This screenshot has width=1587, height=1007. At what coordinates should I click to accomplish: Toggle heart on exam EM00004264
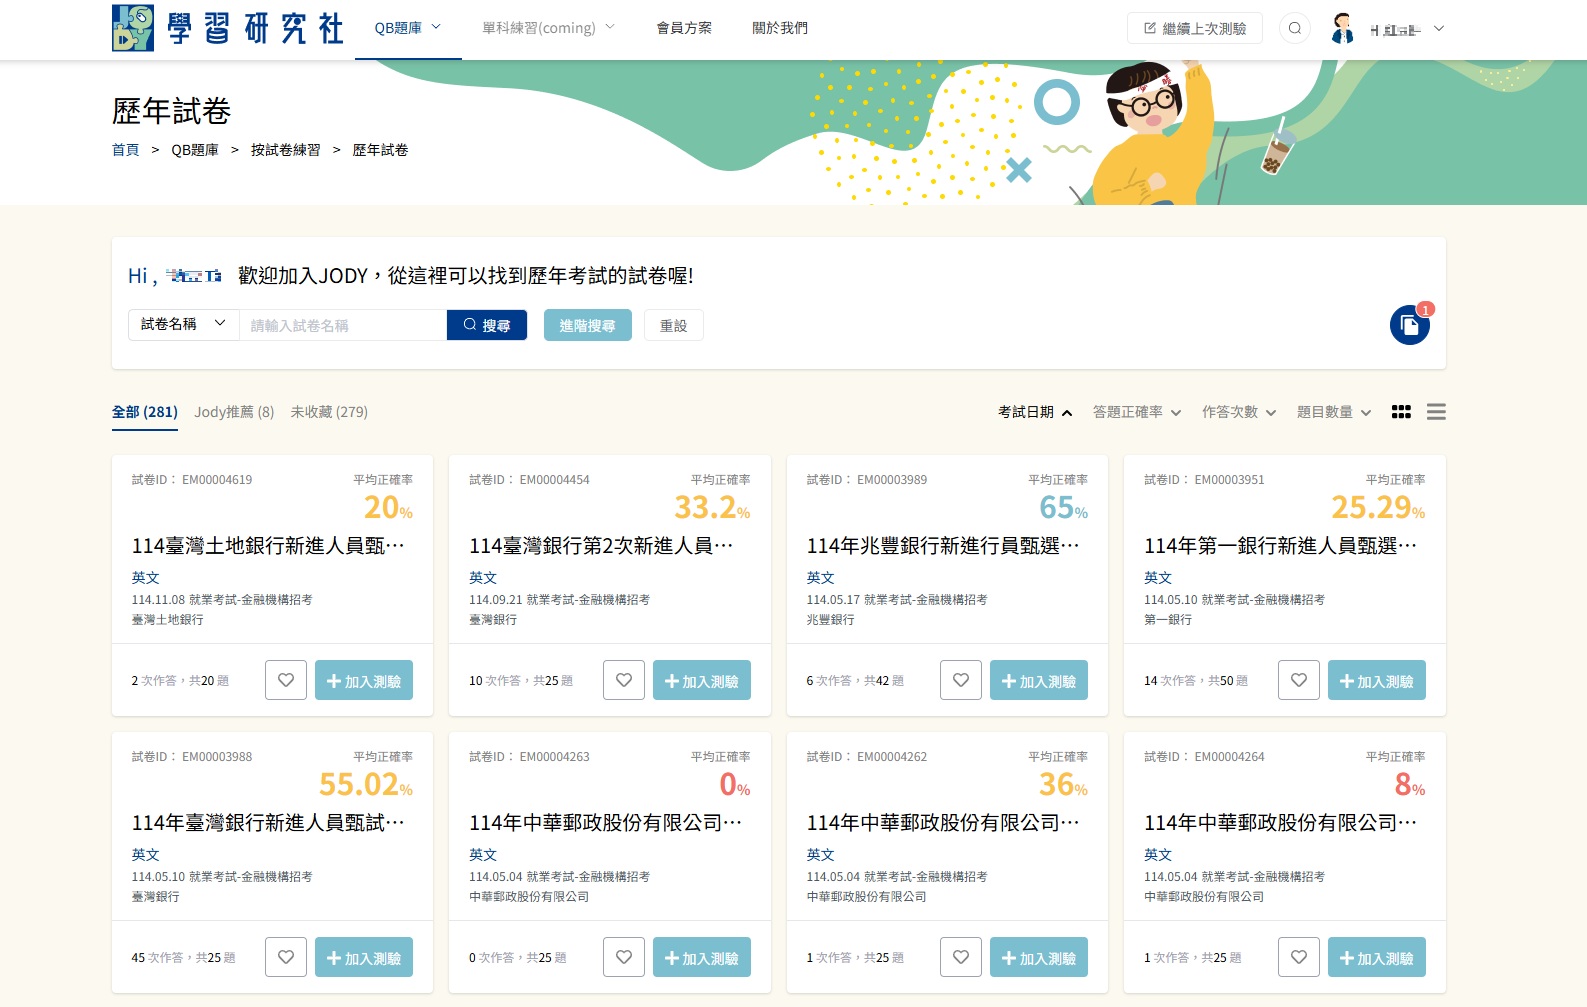[1299, 957]
